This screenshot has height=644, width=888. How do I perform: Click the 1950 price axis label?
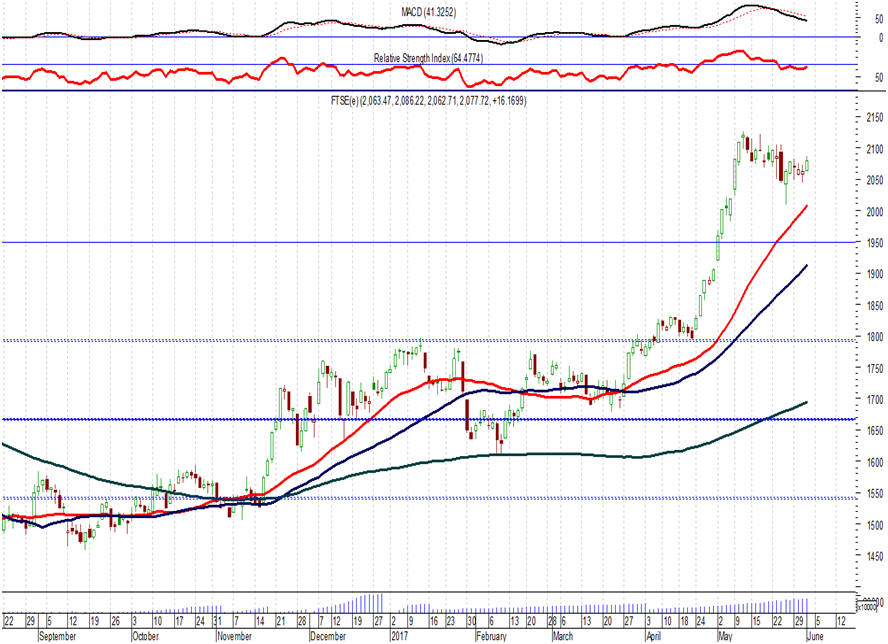point(874,243)
